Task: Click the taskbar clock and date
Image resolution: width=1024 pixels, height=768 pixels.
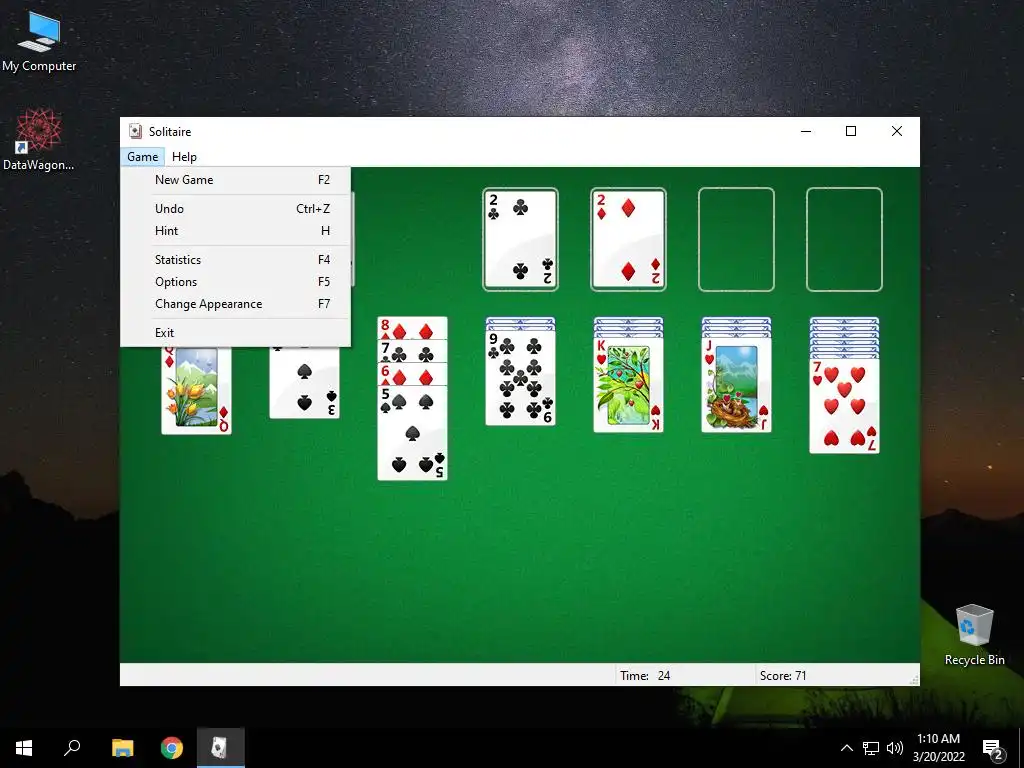Action: [x=938, y=748]
